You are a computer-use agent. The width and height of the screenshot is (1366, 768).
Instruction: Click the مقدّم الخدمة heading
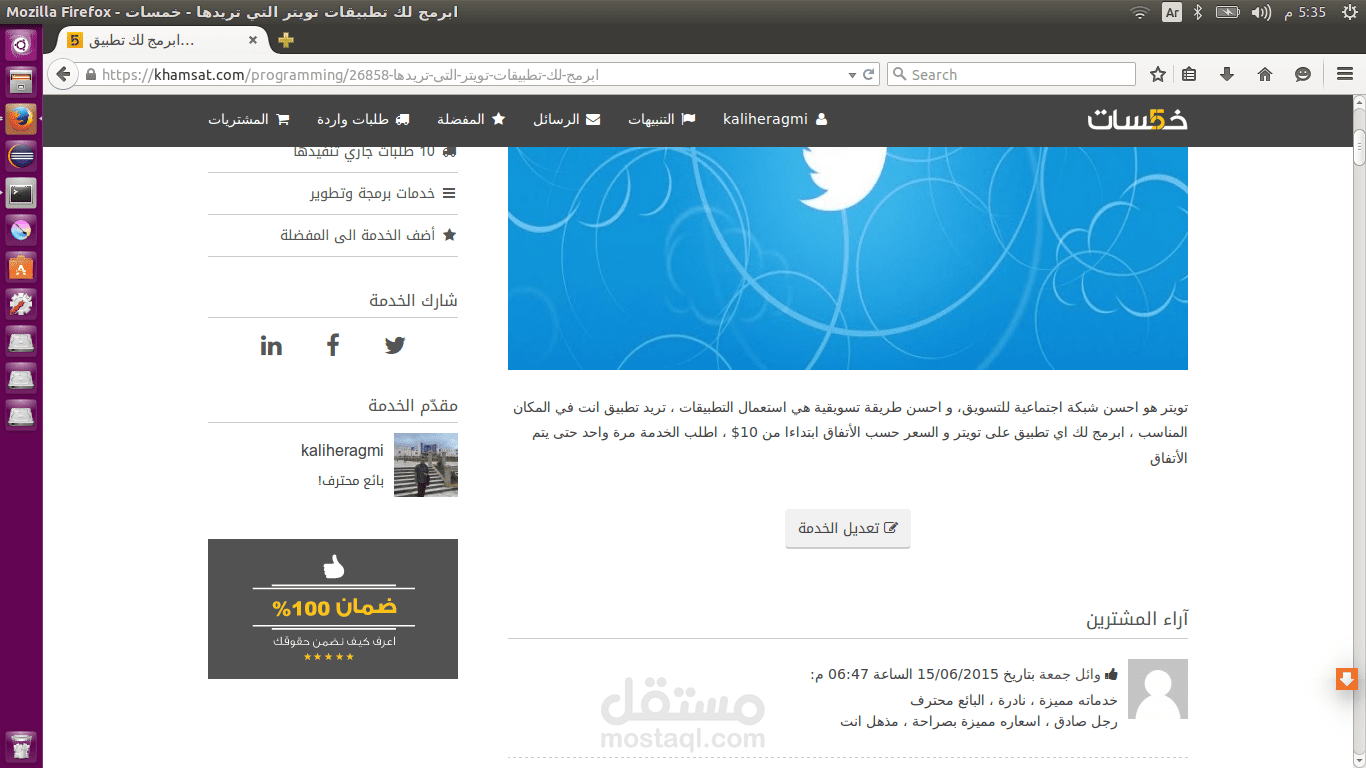tap(413, 405)
